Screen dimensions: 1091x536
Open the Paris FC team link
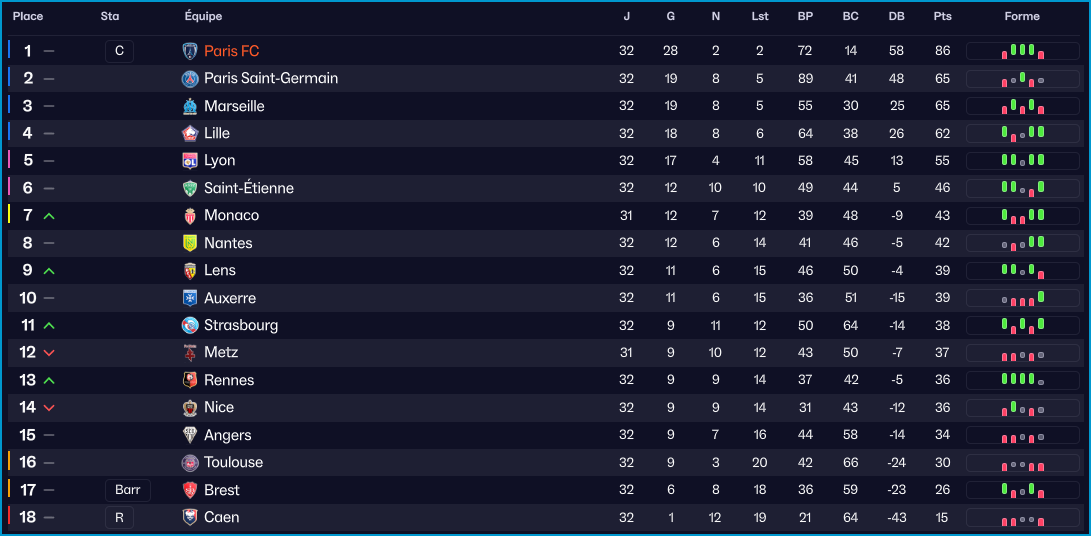pos(232,51)
